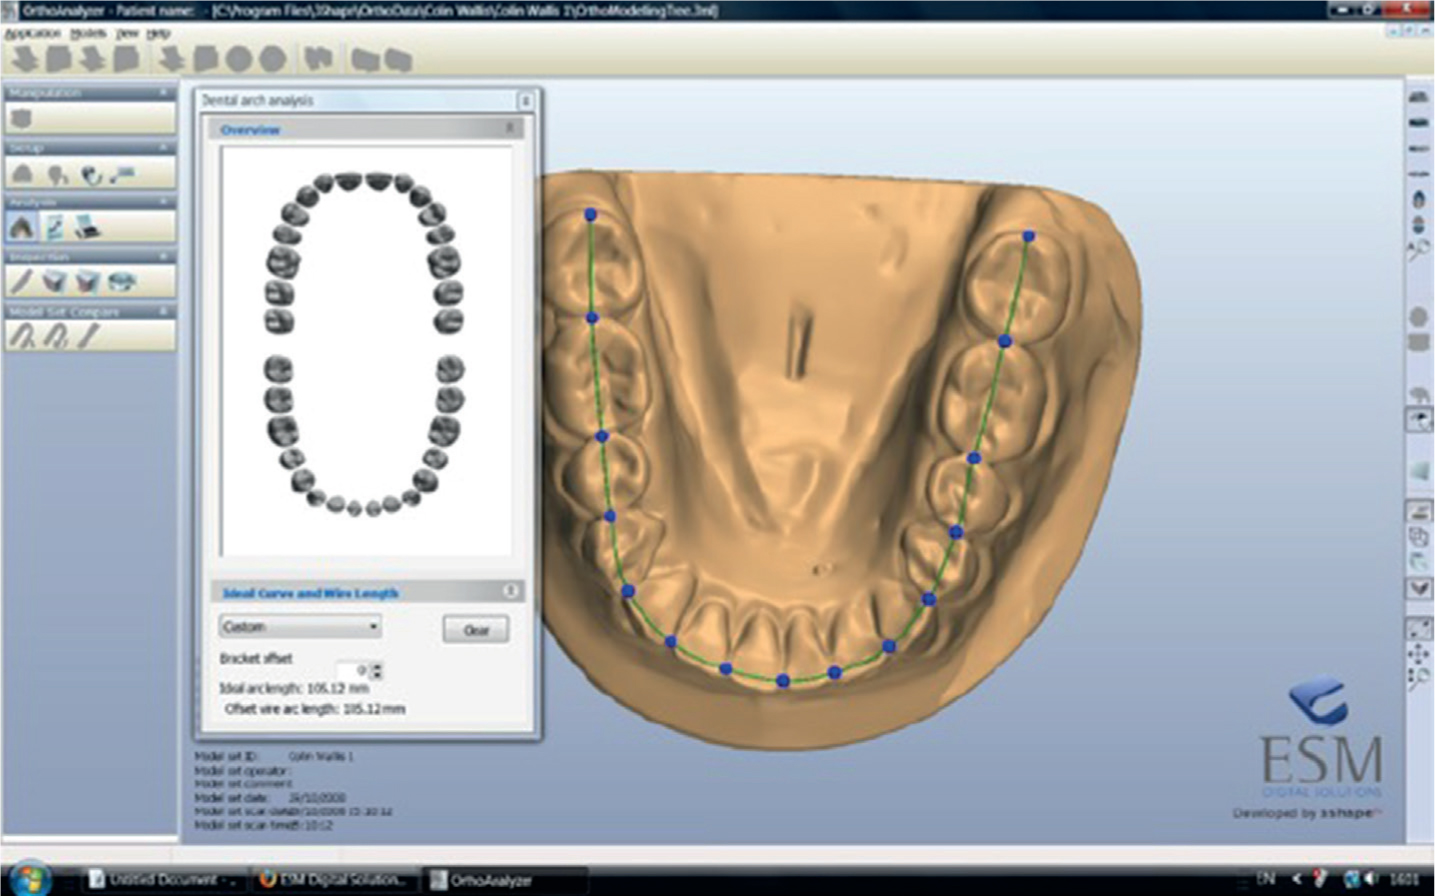Image resolution: width=1435 pixels, height=896 pixels.
Task: Select the four-arrow pan icon on right toolbar
Action: click(x=1418, y=654)
